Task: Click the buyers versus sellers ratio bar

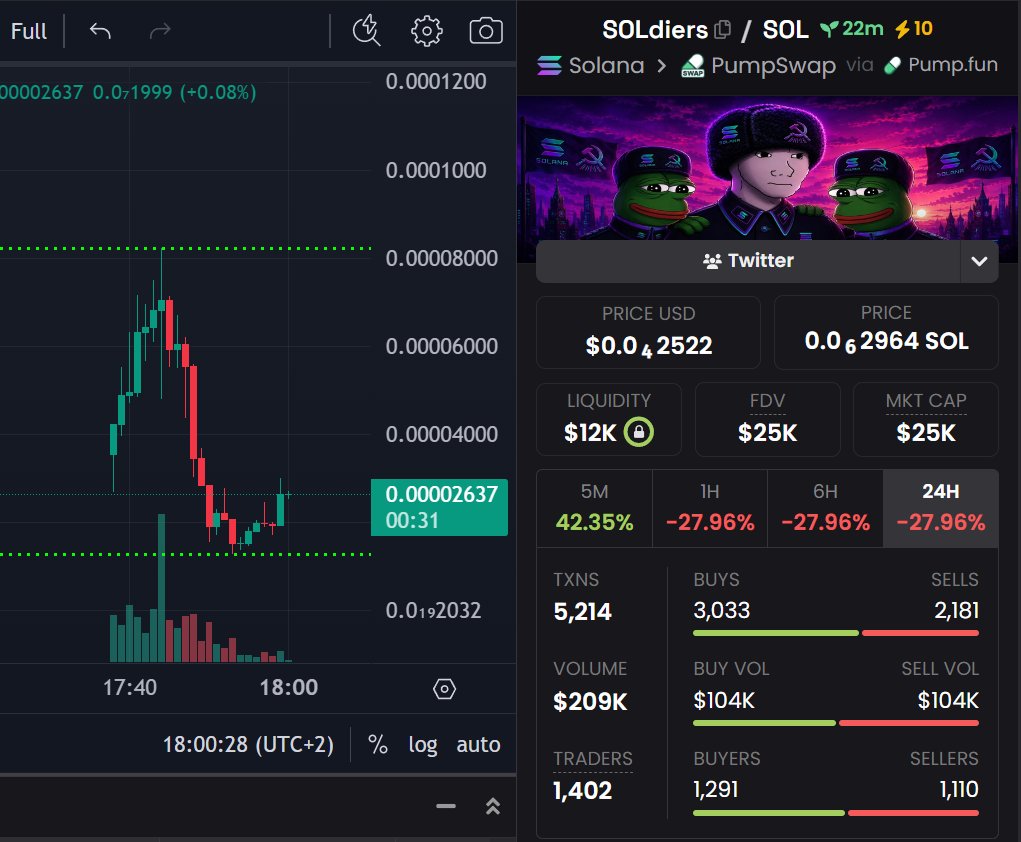Action: (x=836, y=813)
